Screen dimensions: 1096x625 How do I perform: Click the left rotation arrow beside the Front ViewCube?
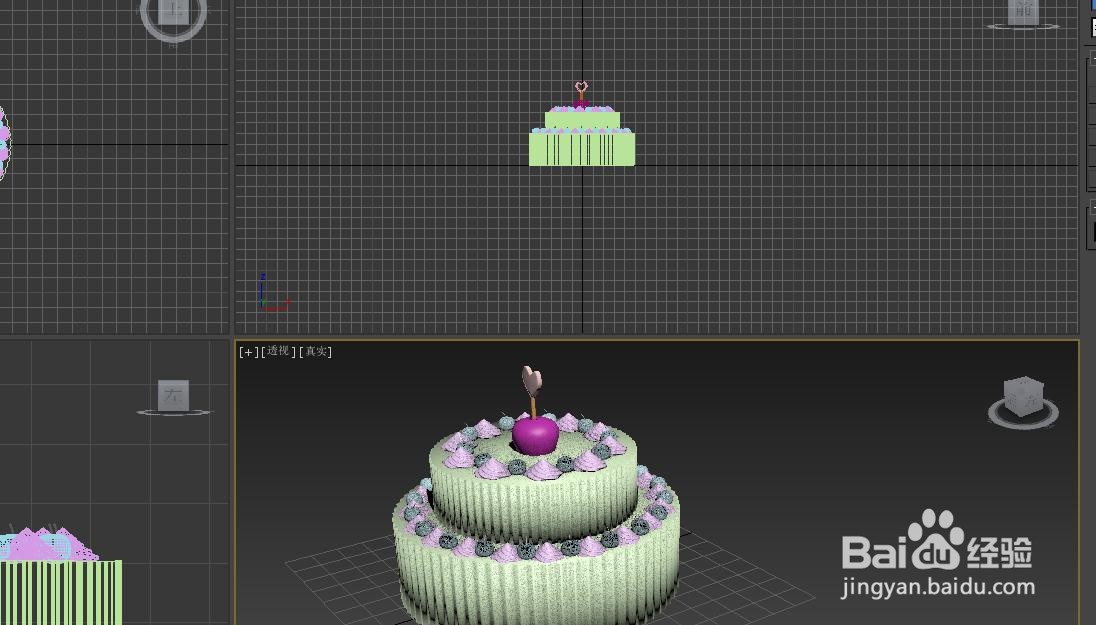[x=990, y=26]
